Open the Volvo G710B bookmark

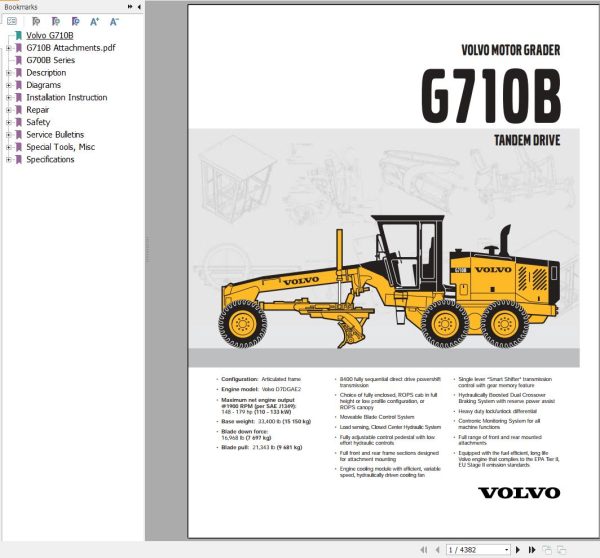pos(50,35)
